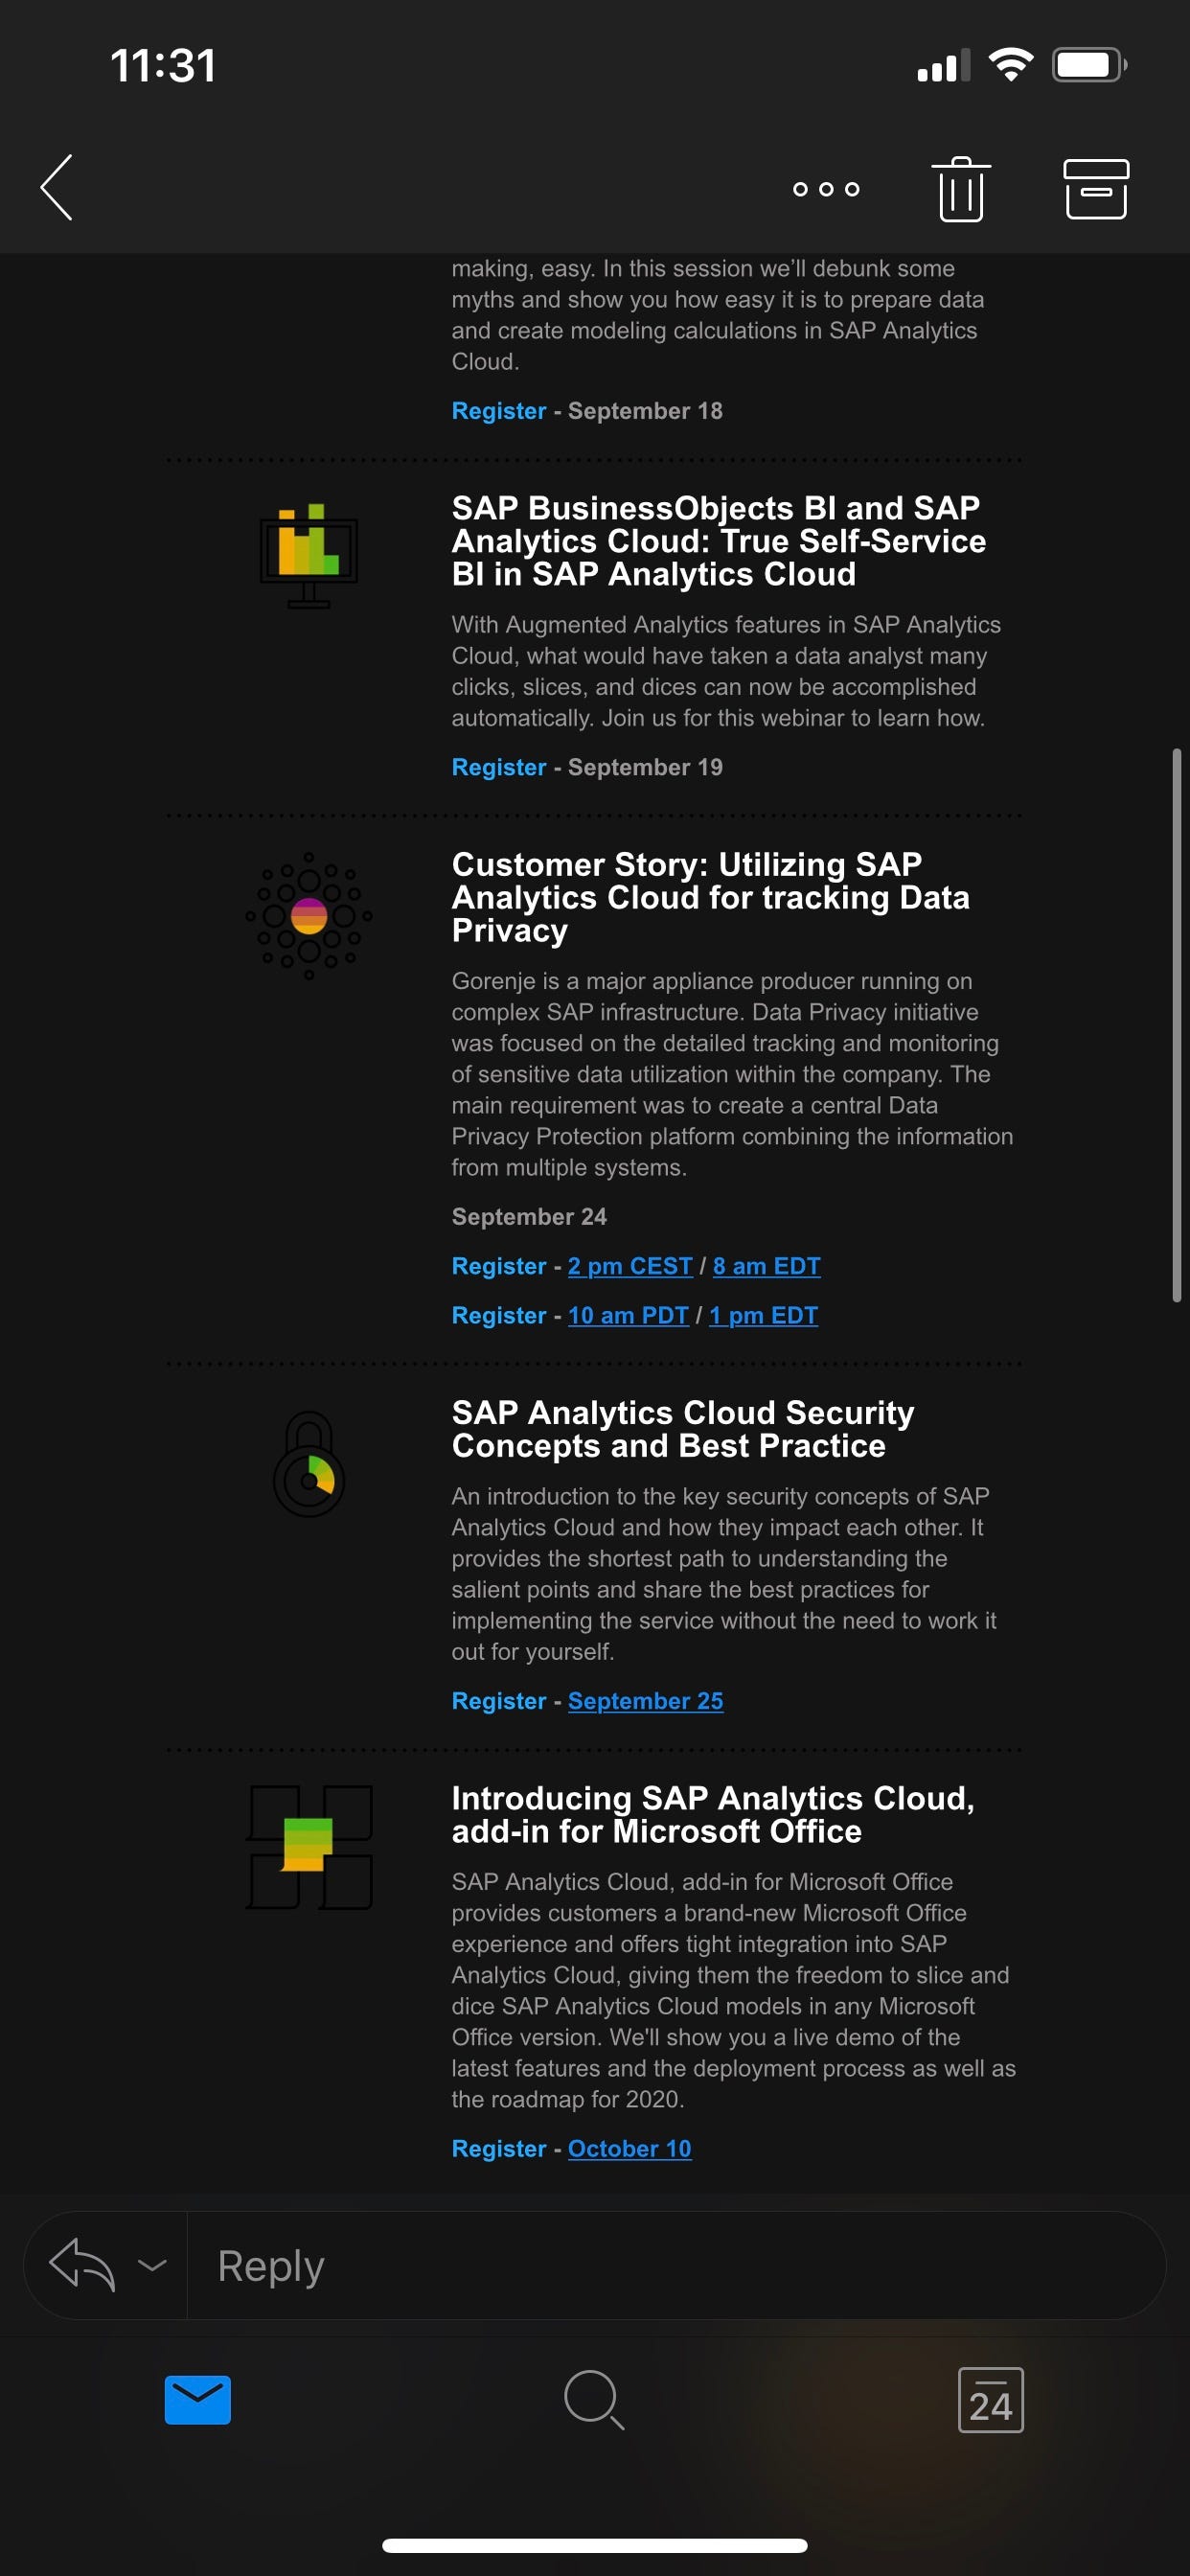The width and height of the screenshot is (1190, 2576).
Task: Tap the reply arrow icon
Action: (82, 2265)
